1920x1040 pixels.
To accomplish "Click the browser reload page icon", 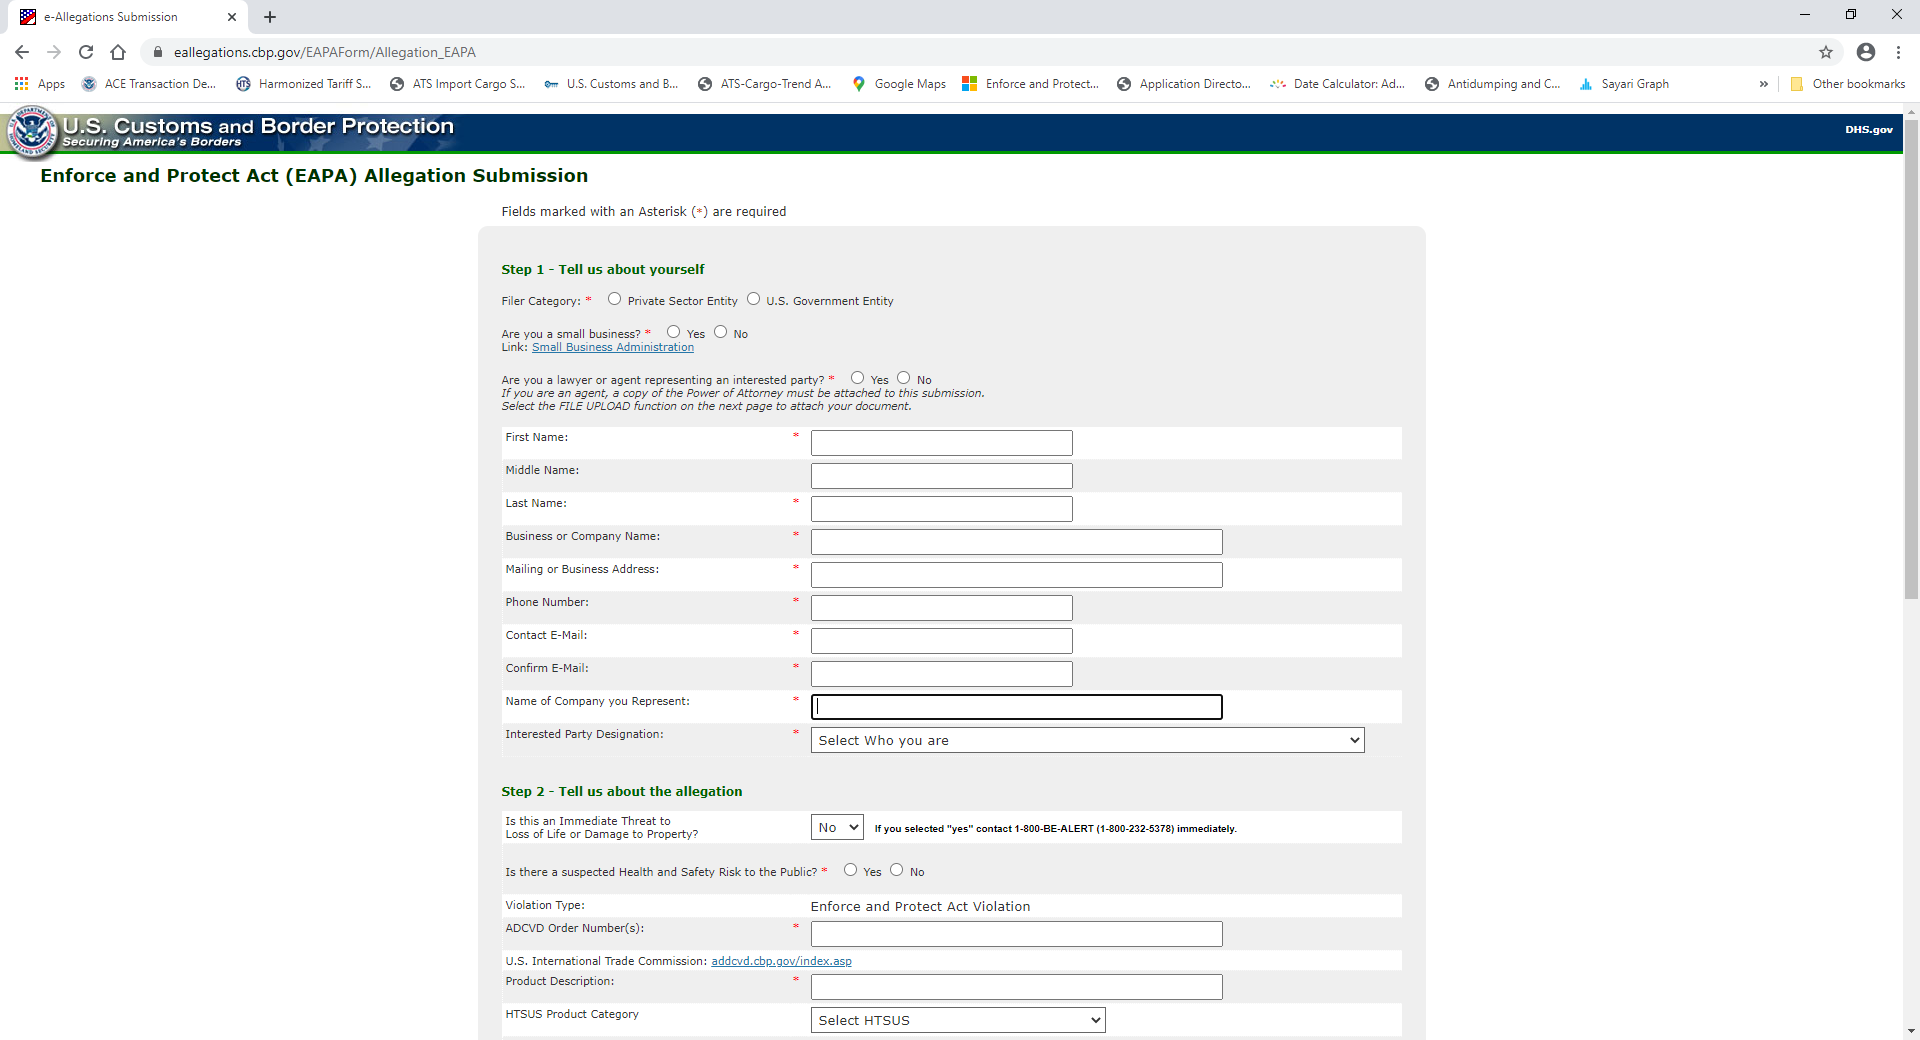I will 86,52.
